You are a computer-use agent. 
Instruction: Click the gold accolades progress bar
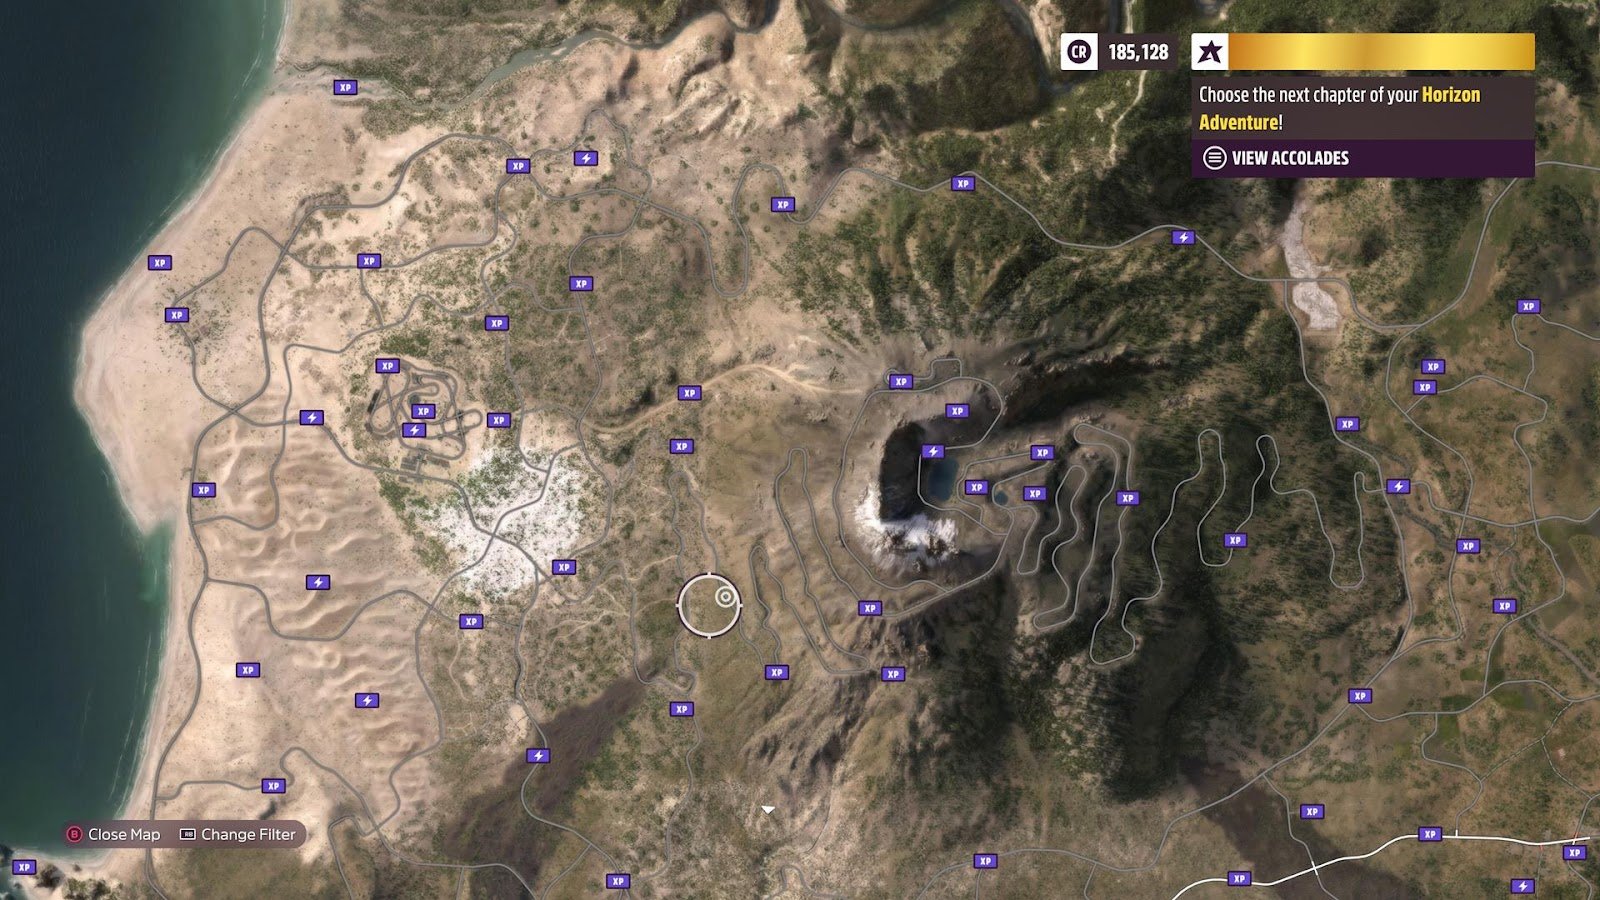[x=1381, y=52]
